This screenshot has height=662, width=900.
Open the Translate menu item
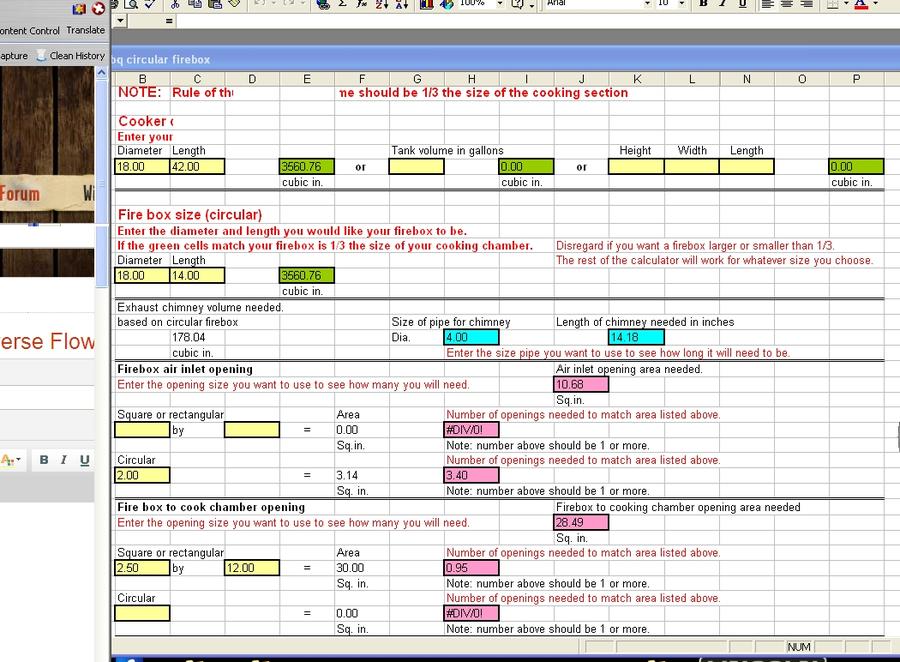(x=85, y=31)
